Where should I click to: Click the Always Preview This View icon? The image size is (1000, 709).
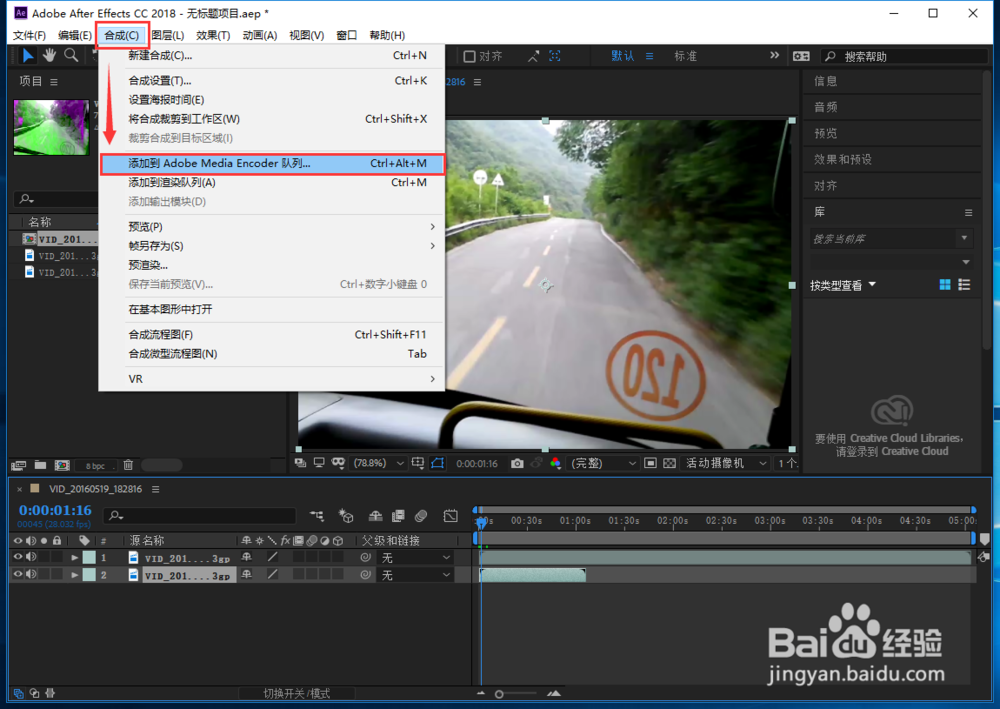click(300, 463)
